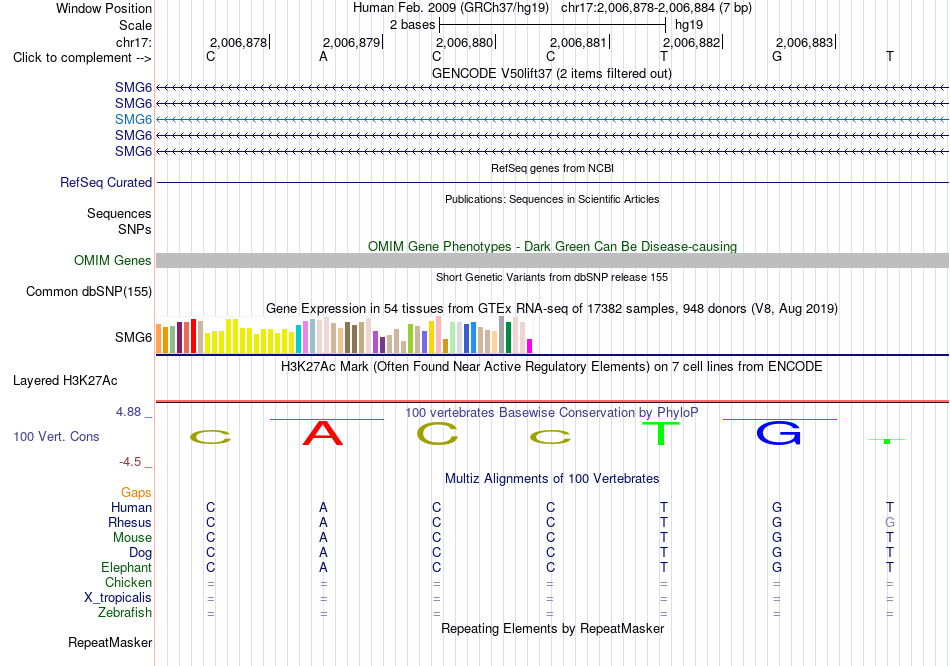Click the Mouse alignment row label
The width and height of the screenshot is (950, 666).
(132, 538)
